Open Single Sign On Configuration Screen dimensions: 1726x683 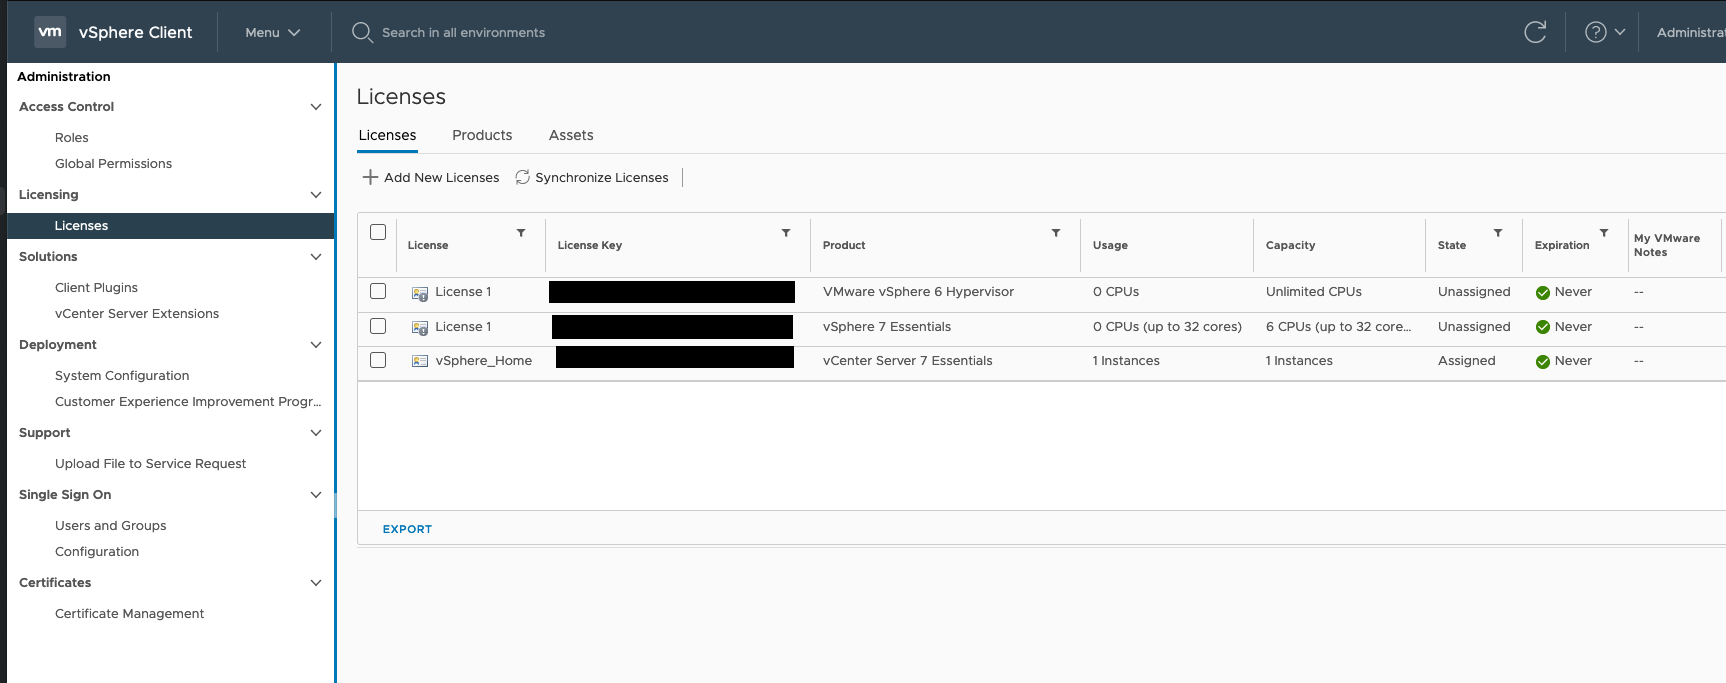coord(97,552)
